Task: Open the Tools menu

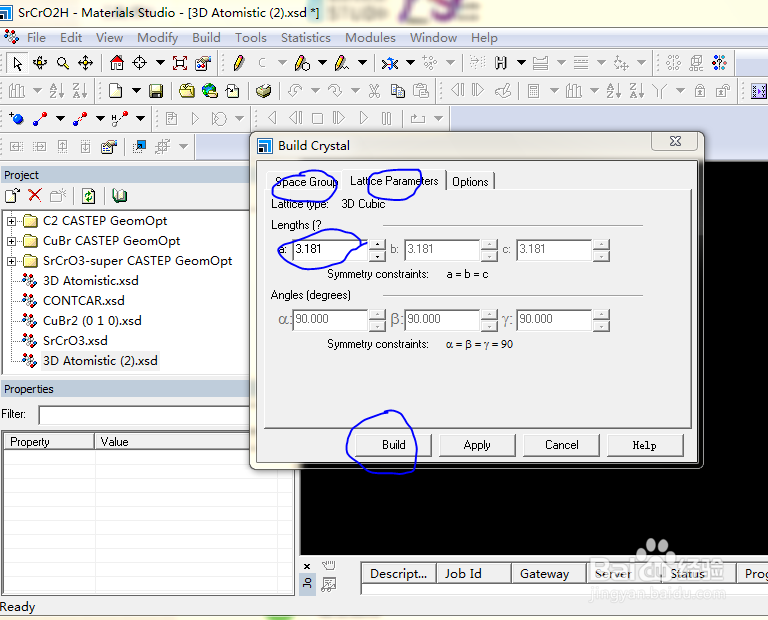Action: point(251,38)
